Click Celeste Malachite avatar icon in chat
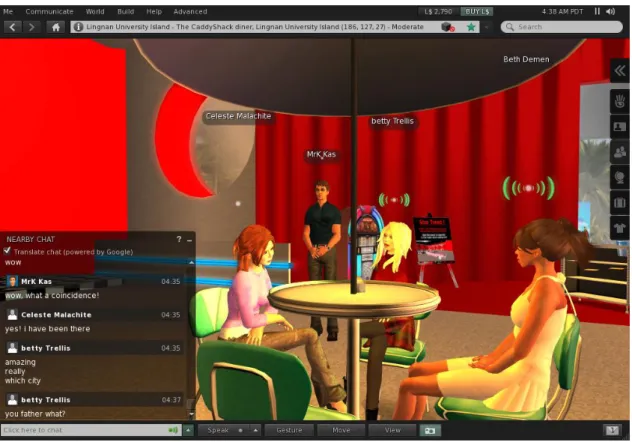Screen dimensions: 632x442 point(12,315)
